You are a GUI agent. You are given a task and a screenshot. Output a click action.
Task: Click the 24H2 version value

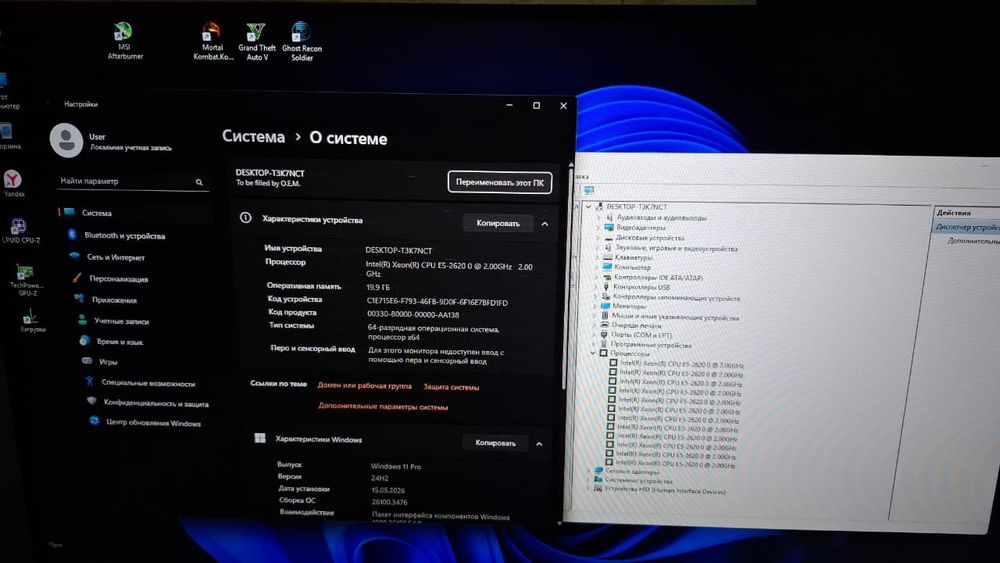pos(379,478)
